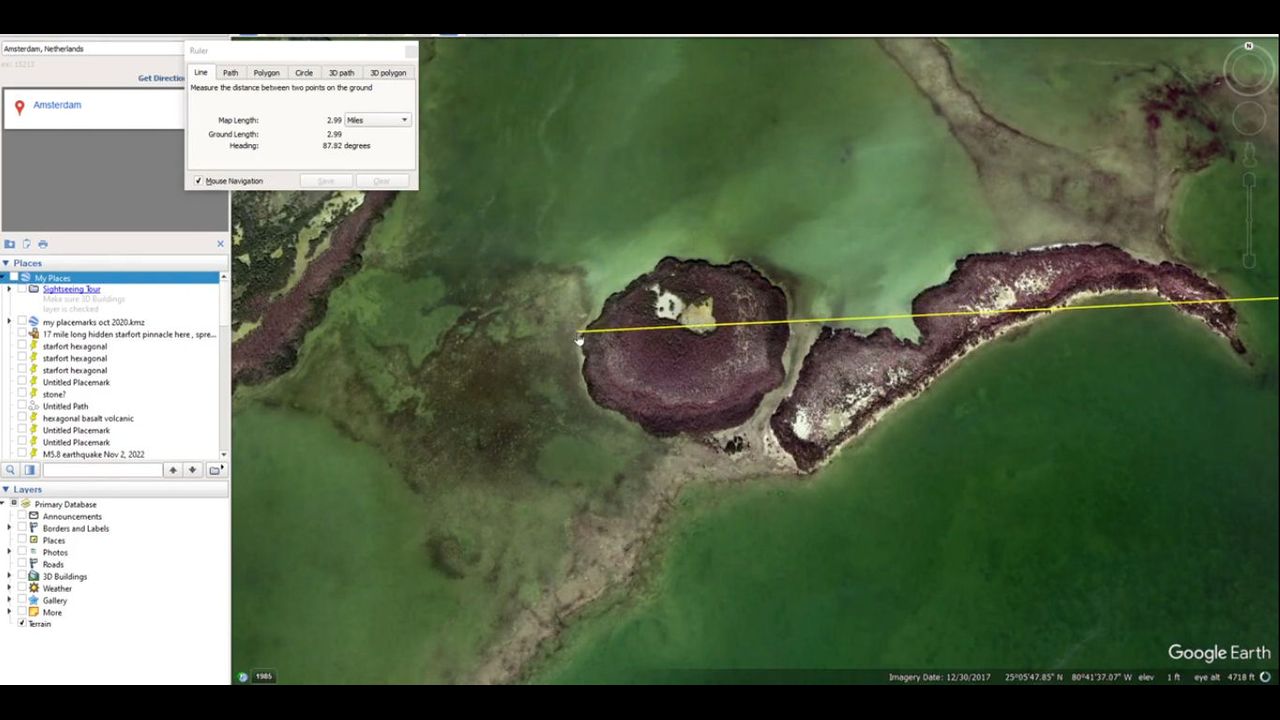Open the Amsterdam search result
The height and width of the screenshot is (720, 1280).
point(57,105)
